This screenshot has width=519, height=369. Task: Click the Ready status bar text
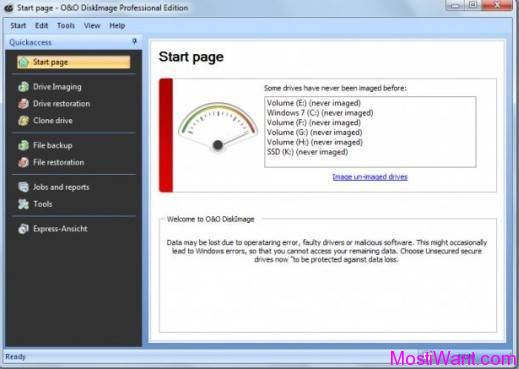pos(15,357)
